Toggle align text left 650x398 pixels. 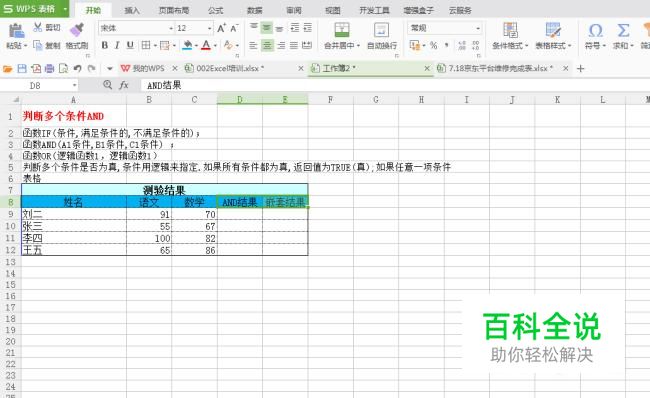253,45
